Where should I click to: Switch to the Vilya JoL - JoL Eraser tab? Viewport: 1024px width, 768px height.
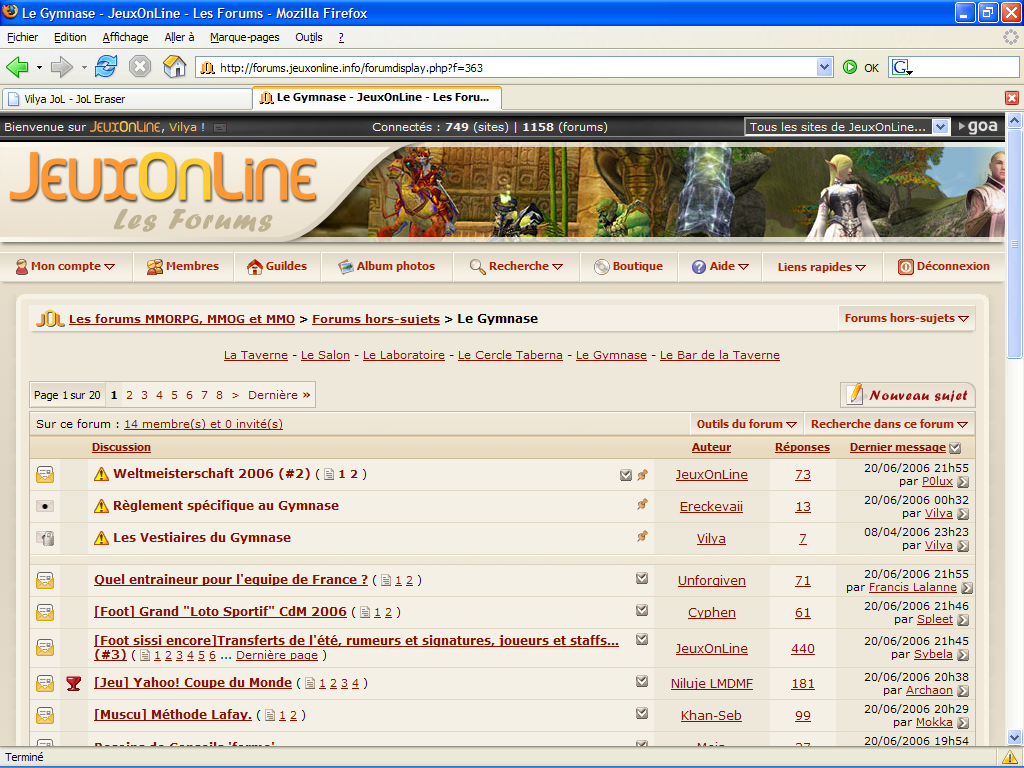(x=127, y=99)
